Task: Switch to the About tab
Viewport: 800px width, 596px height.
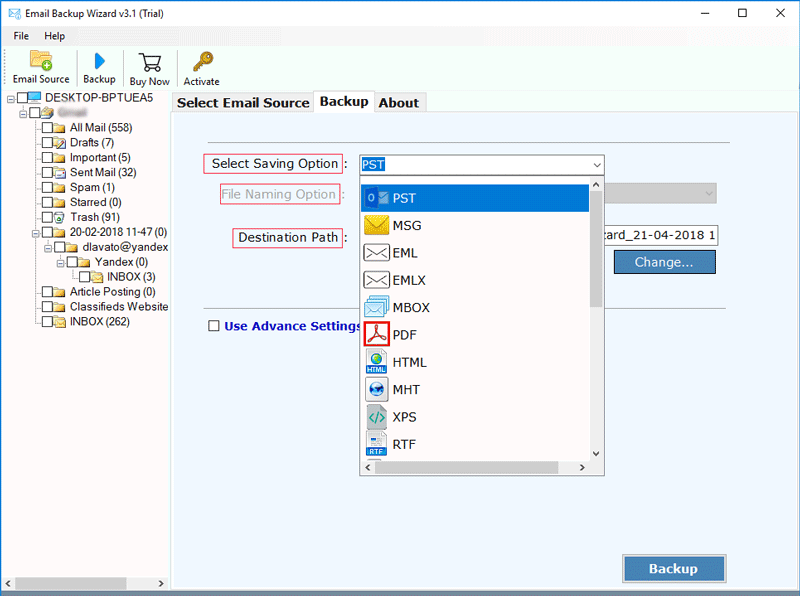Action: pos(399,101)
